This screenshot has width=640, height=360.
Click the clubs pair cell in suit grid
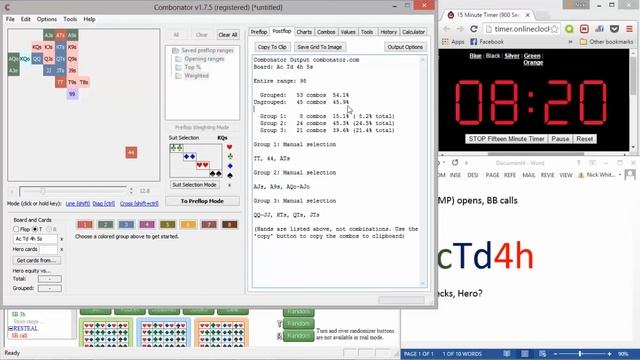[176, 148]
